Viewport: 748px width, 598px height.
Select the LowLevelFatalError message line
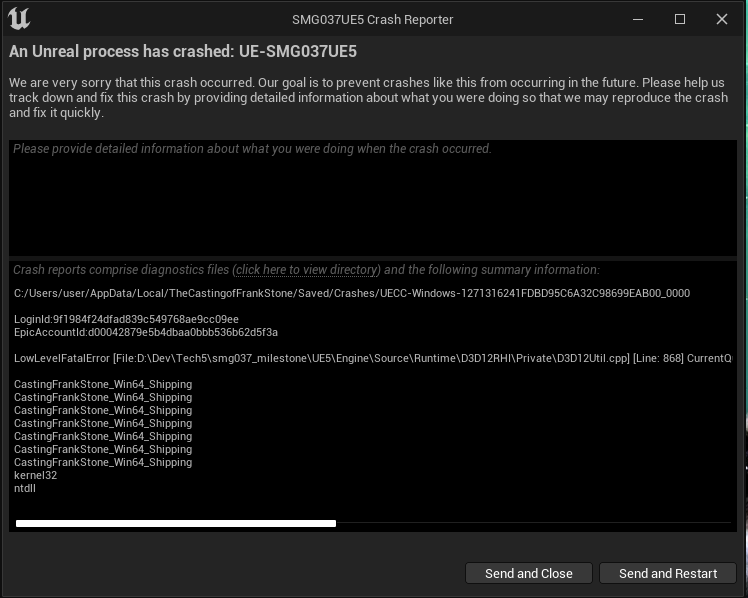373,359
